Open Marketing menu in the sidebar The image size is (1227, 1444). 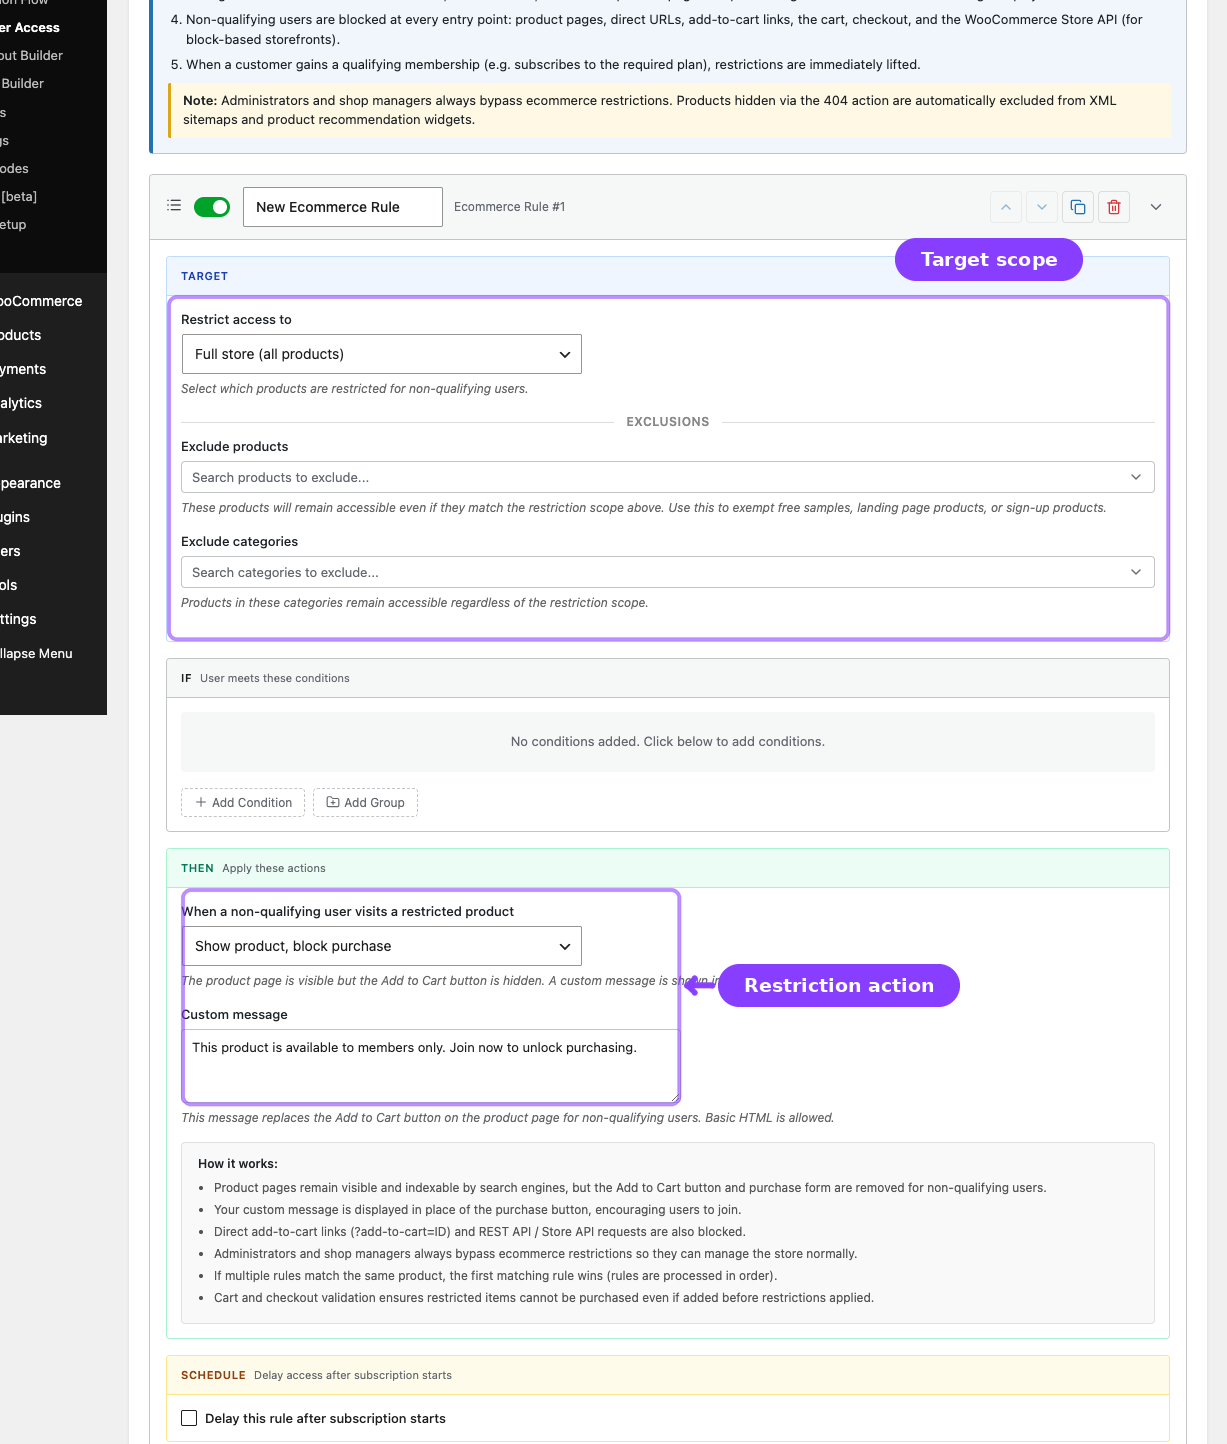(x=24, y=438)
